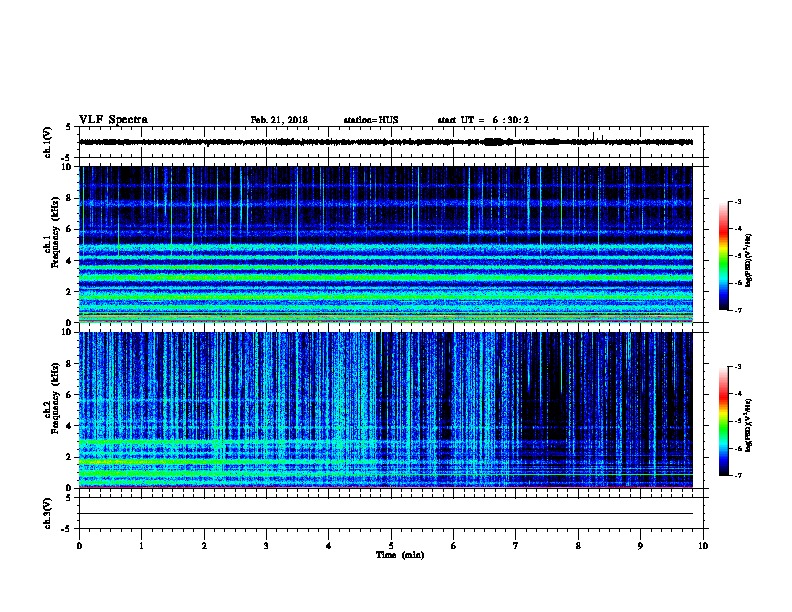Select the date text Feb. 21, 2018
The width and height of the screenshot is (792, 612).
(x=279, y=120)
